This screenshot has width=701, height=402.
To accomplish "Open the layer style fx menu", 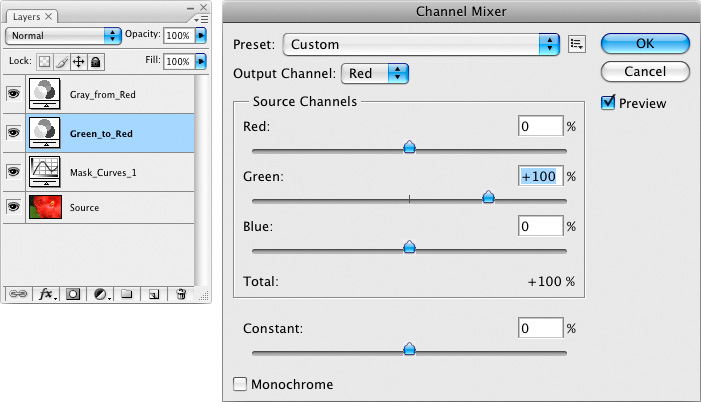I will 45,295.
